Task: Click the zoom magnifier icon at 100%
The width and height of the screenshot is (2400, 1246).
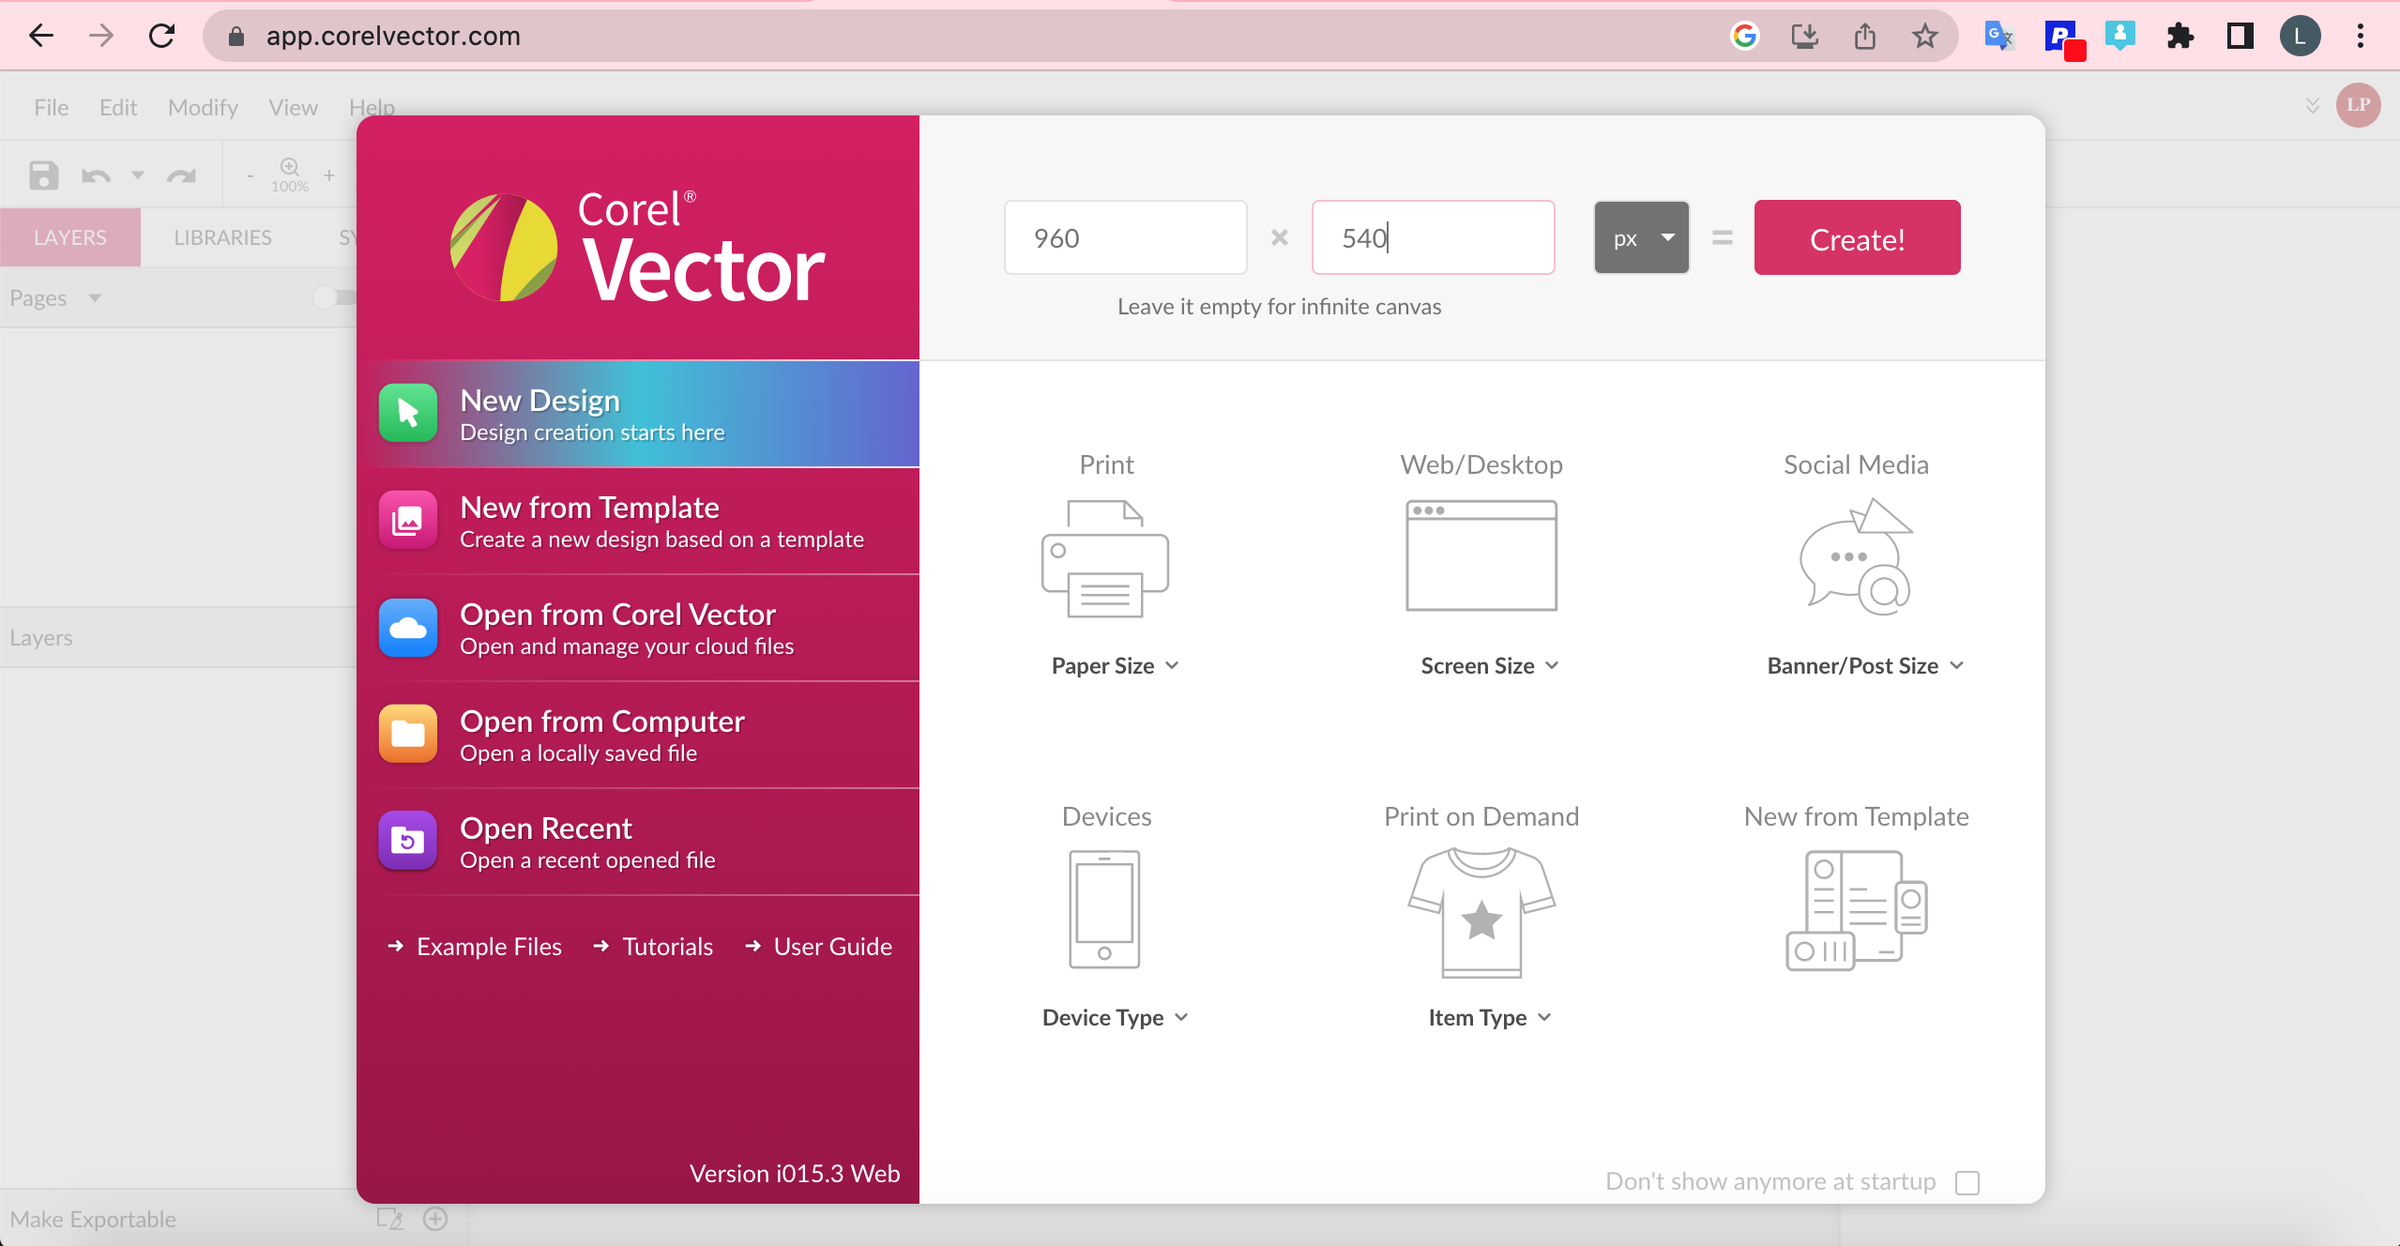Action: [289, 167]
